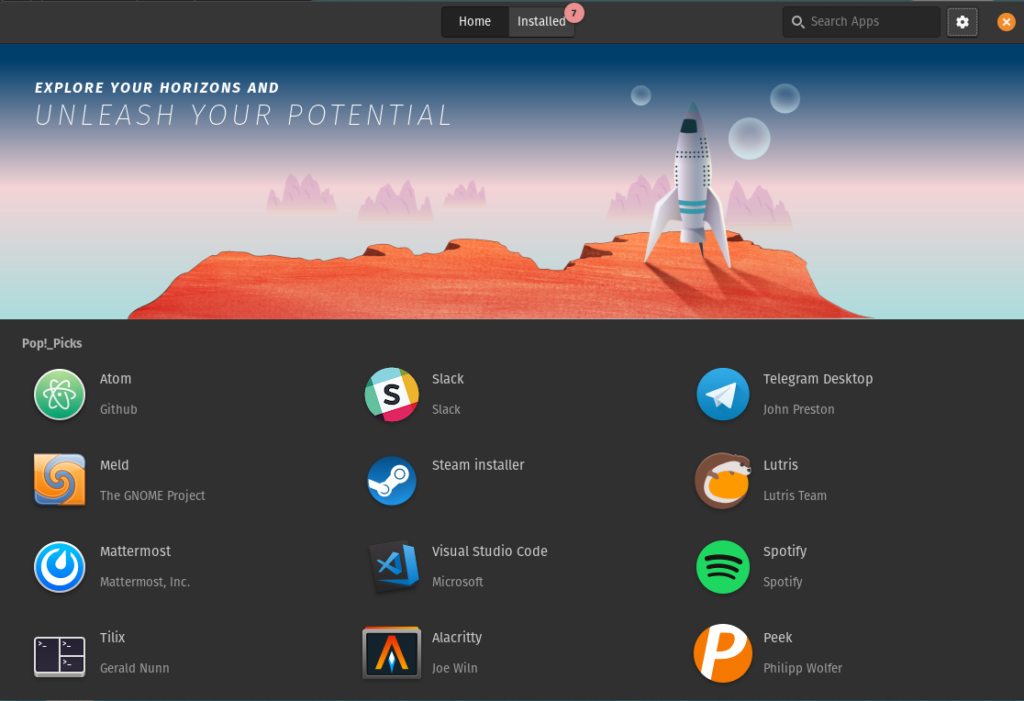Select the Tilix app title
This screenshot has width=1024, height=701.
point(112,638)
